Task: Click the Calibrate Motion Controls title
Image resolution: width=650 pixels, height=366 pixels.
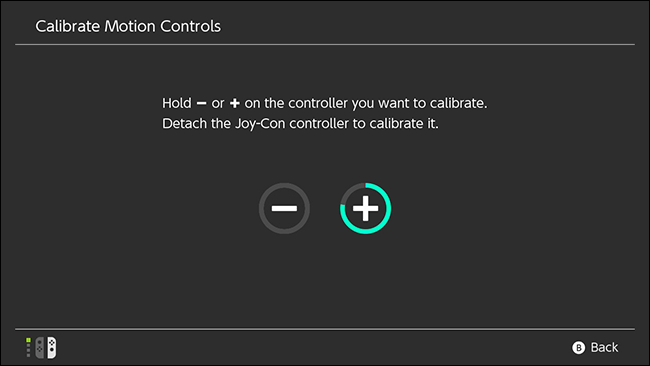Action: pyautogui.click(x=128, y=26)
